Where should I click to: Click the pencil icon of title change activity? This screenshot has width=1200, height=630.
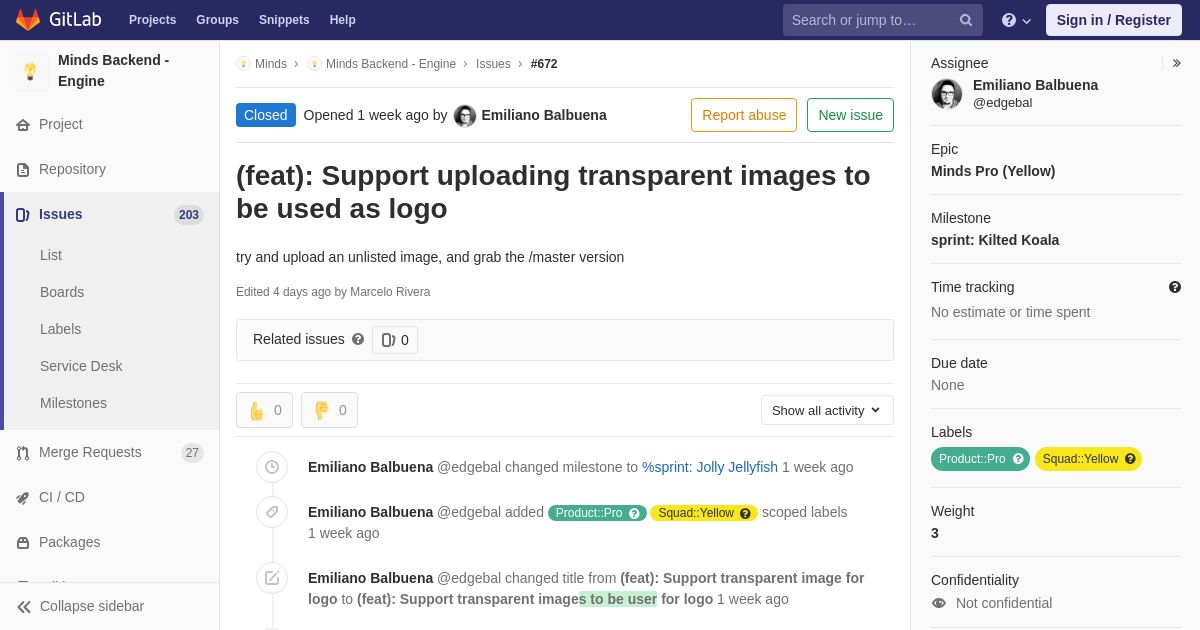pyautogui.click(x=272, y=578)
